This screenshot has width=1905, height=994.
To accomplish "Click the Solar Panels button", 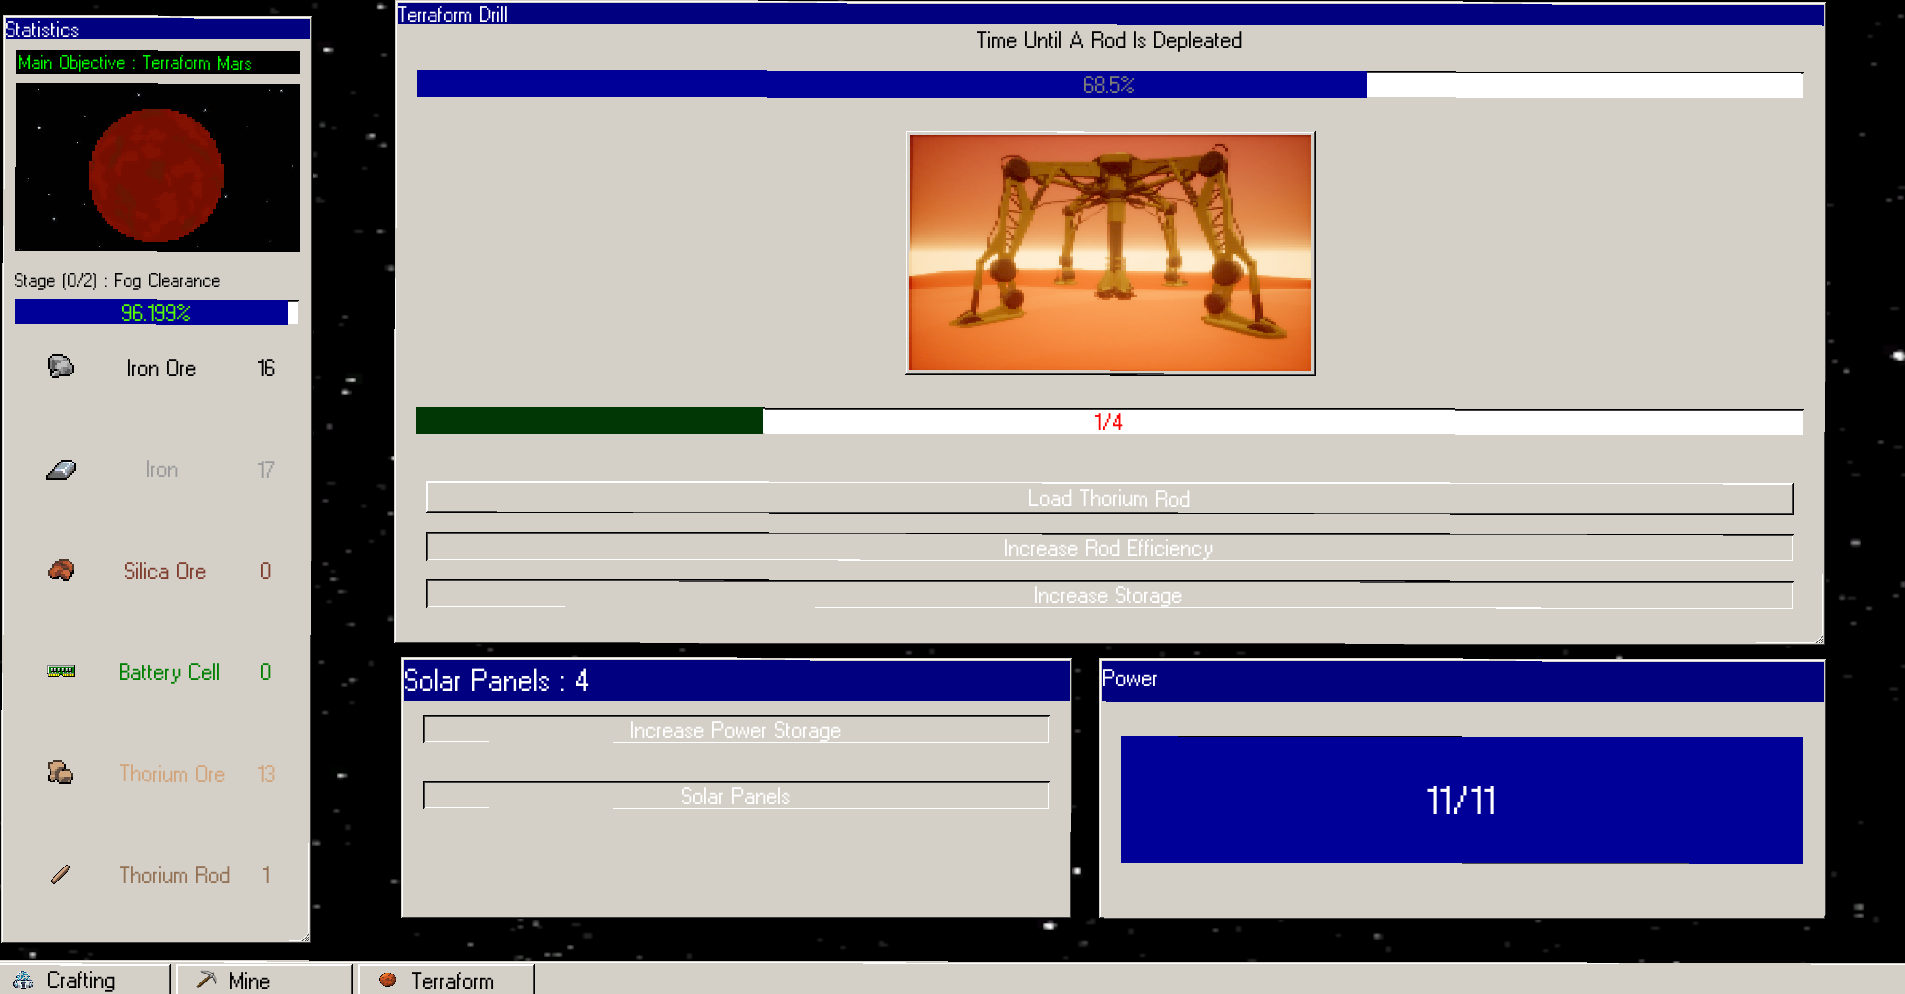I will pos(736,796).
